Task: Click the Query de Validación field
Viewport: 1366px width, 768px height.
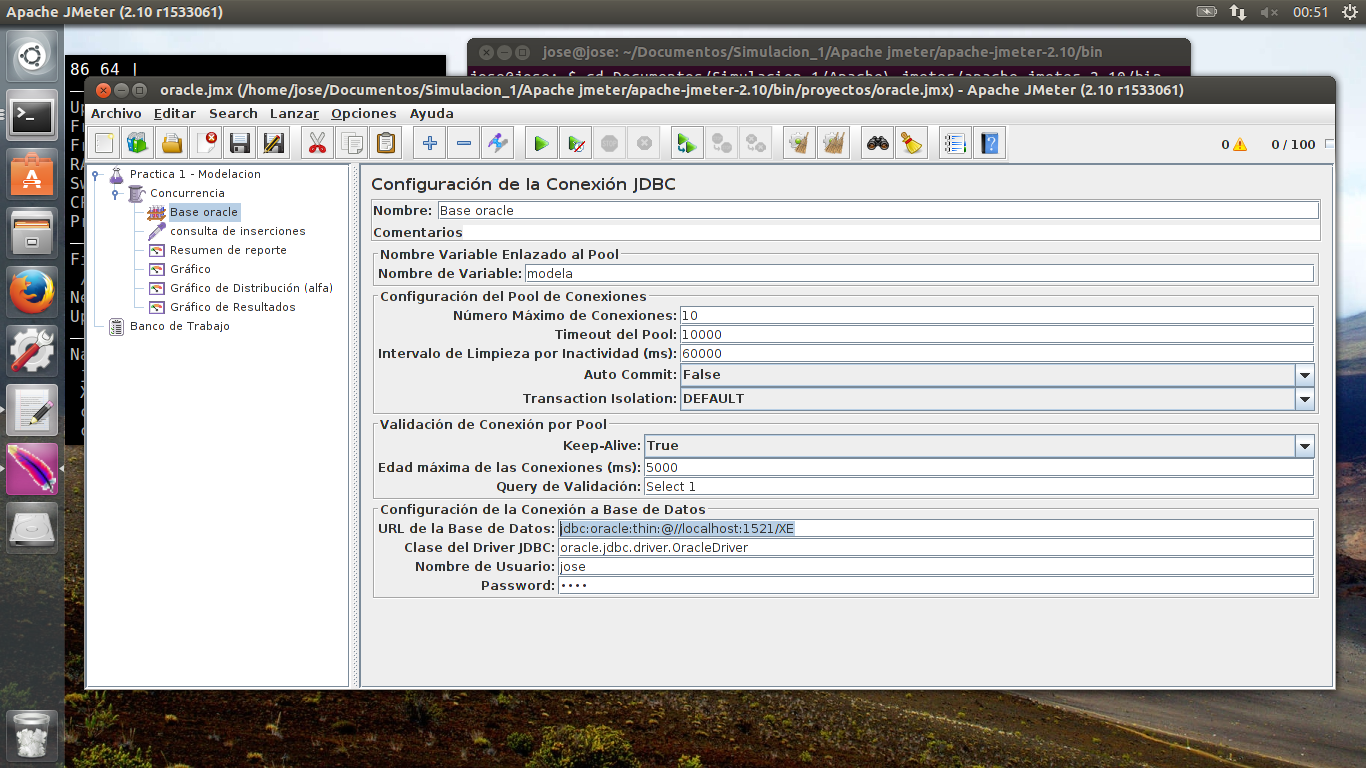Action: 979,486
